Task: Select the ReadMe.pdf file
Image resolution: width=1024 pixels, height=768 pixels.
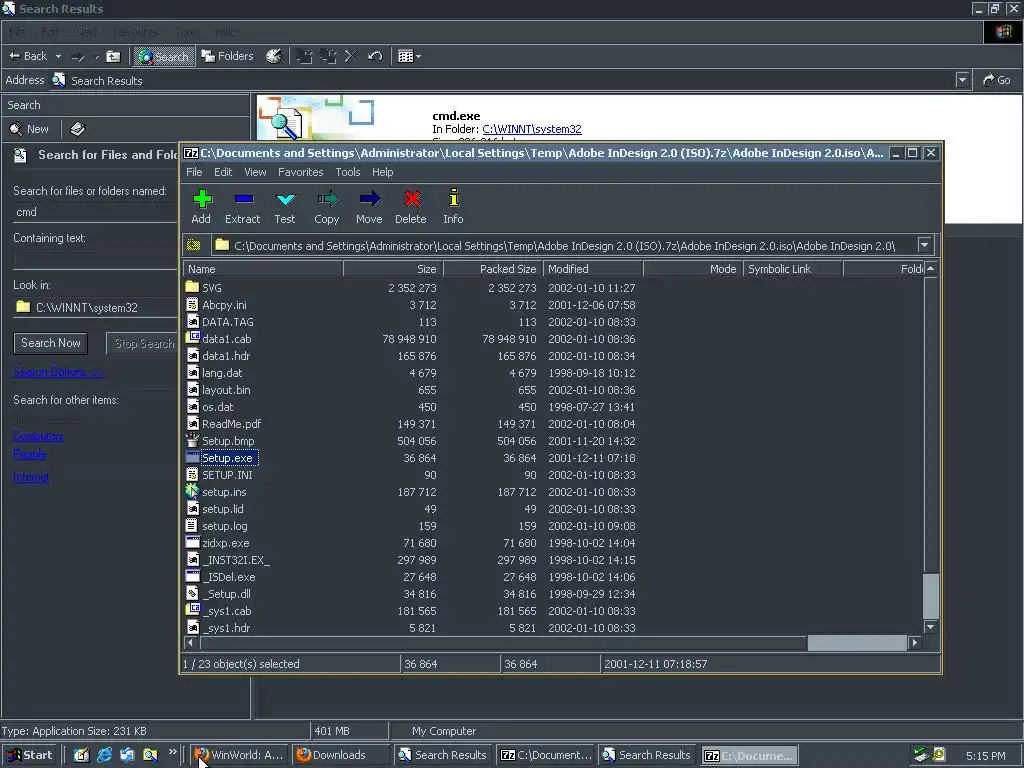Action: coord(231,424)
